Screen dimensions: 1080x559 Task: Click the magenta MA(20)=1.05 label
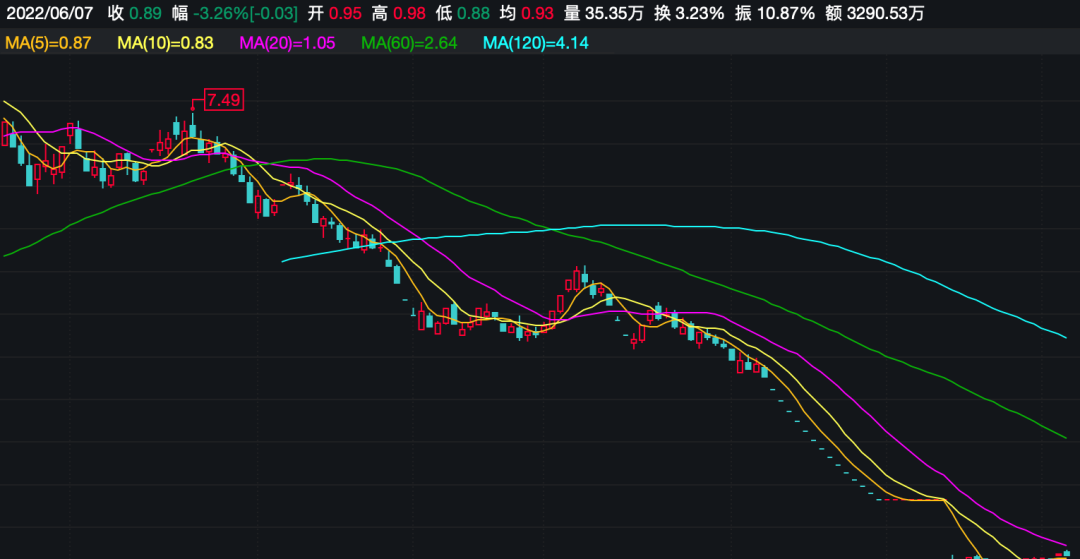coord(288,43)
